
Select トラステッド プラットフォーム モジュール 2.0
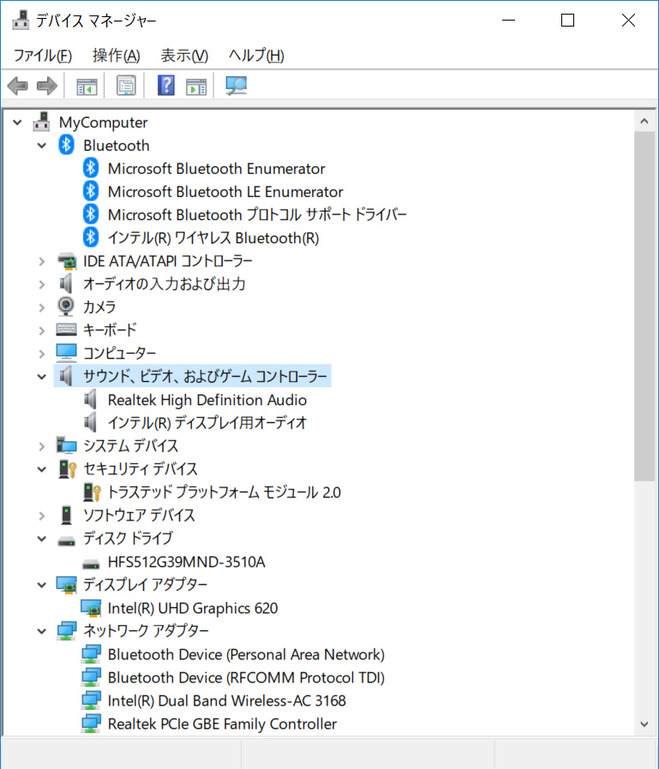[x=224, y=492]
